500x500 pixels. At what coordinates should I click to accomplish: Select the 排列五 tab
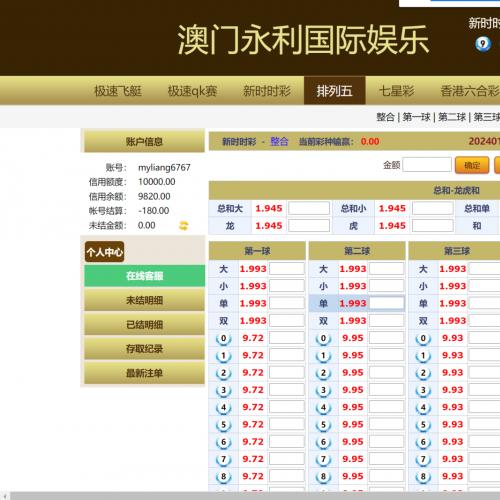coord(334,91)
